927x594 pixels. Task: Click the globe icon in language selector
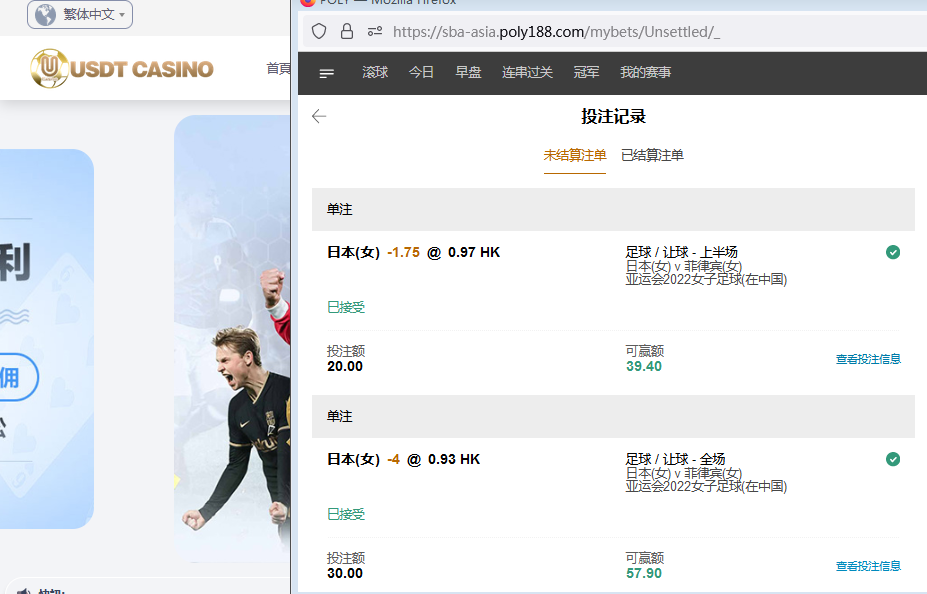46,15
